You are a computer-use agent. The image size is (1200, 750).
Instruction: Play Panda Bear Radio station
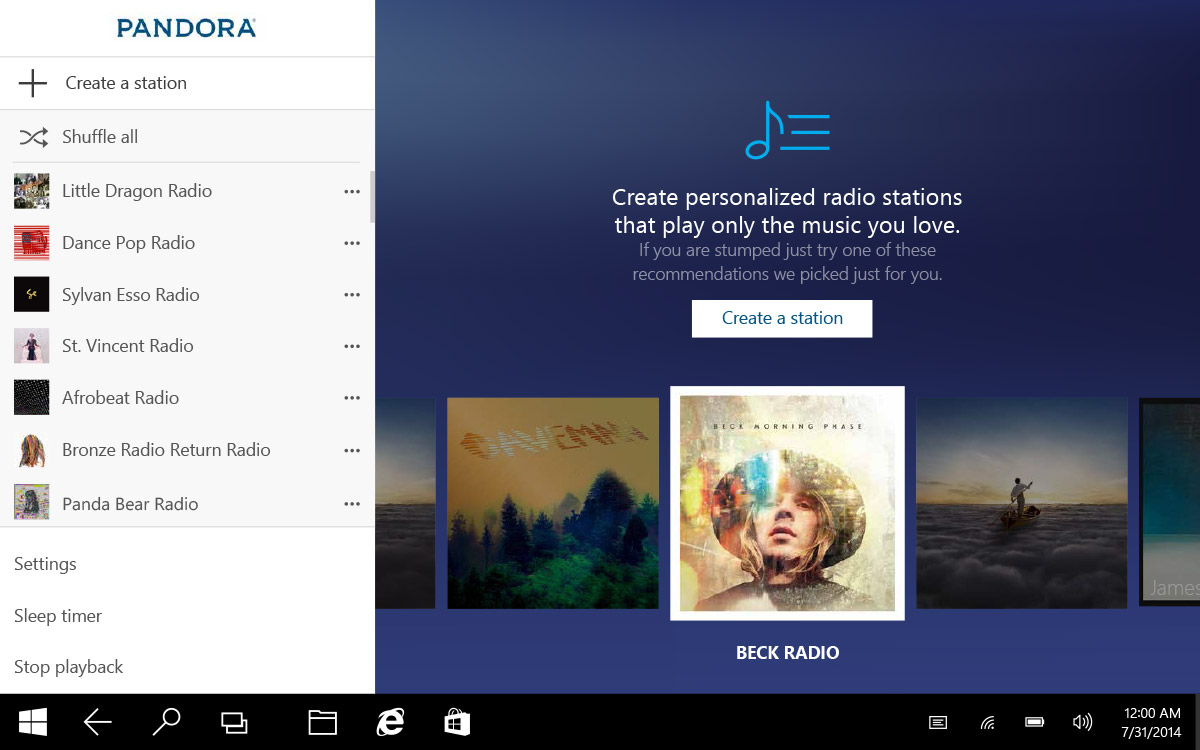130,504
